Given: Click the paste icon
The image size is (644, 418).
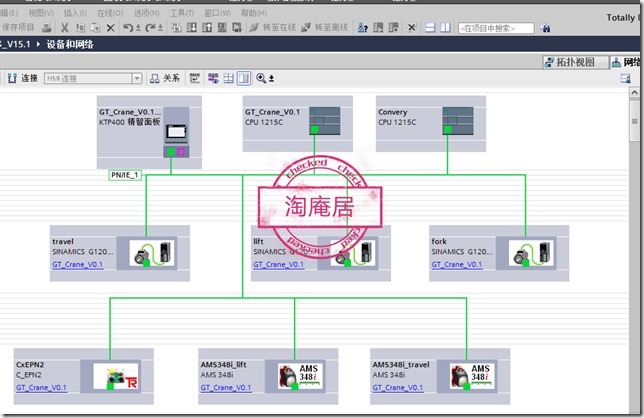Looking at the screenshot, I should [95, 28].
